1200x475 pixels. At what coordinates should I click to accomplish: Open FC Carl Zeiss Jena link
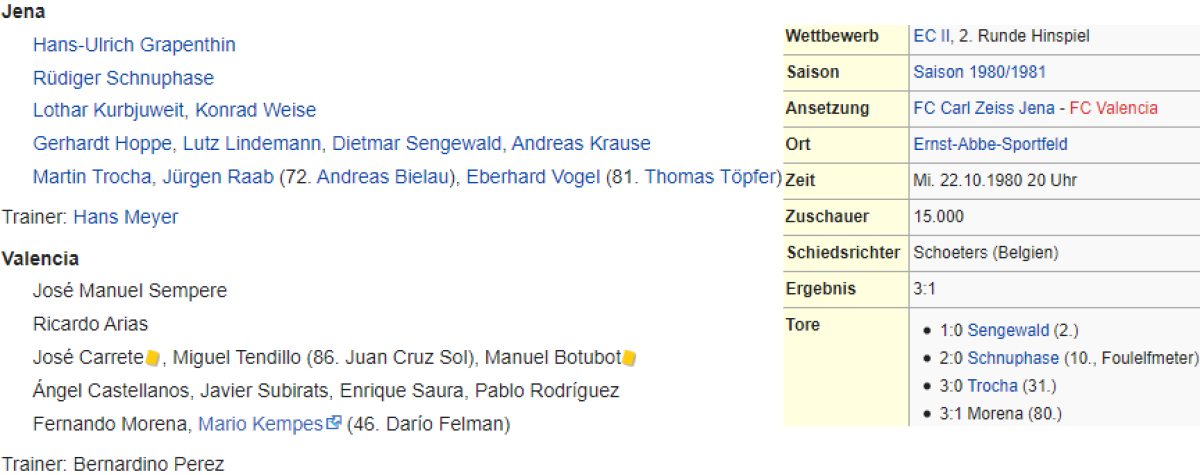pyautogui.click(x=984, y=108)
